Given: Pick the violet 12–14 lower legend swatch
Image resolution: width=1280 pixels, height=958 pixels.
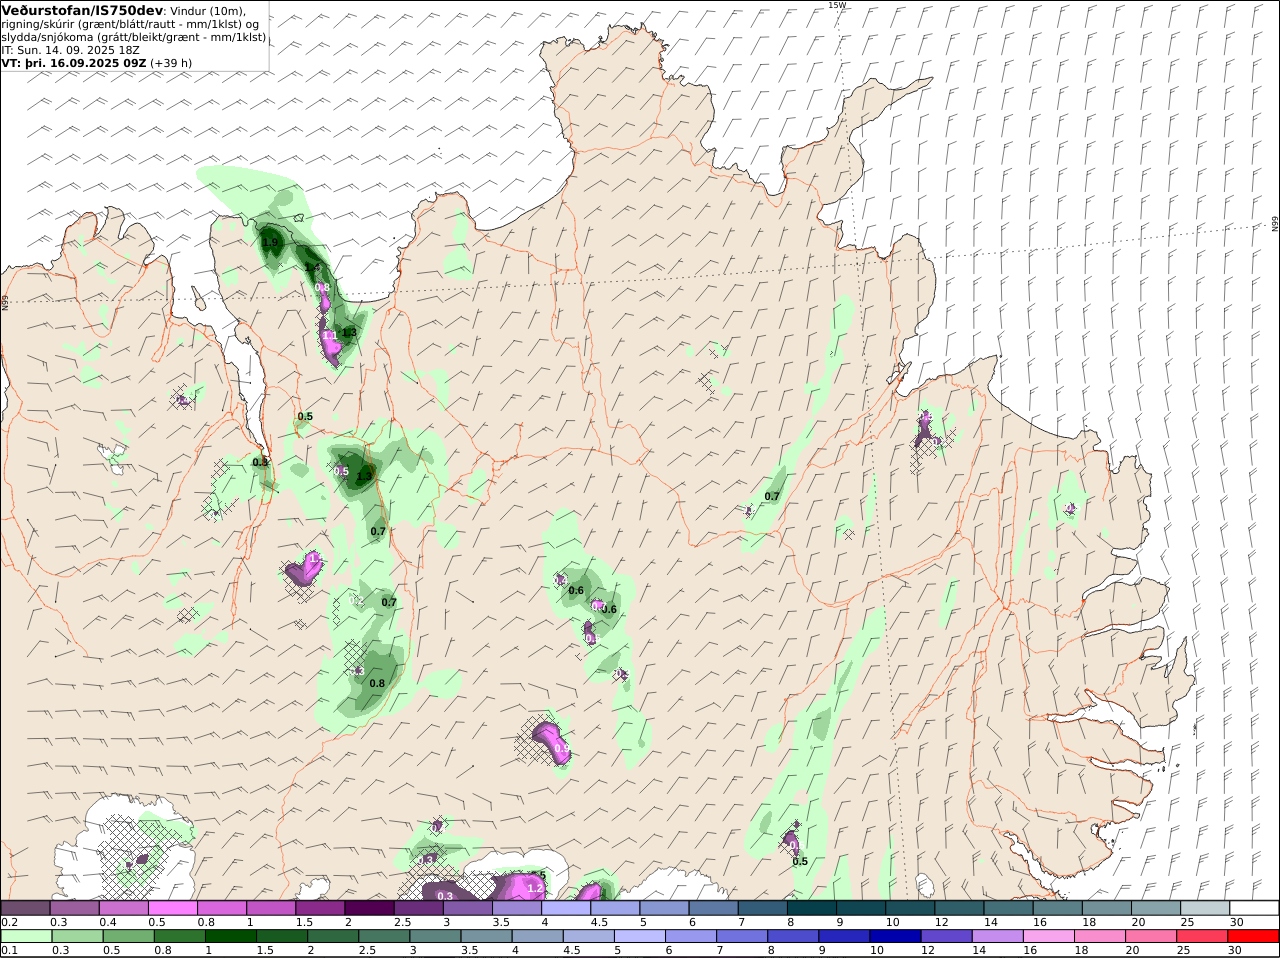Looking at the screenshot, I should pos(946,937).
